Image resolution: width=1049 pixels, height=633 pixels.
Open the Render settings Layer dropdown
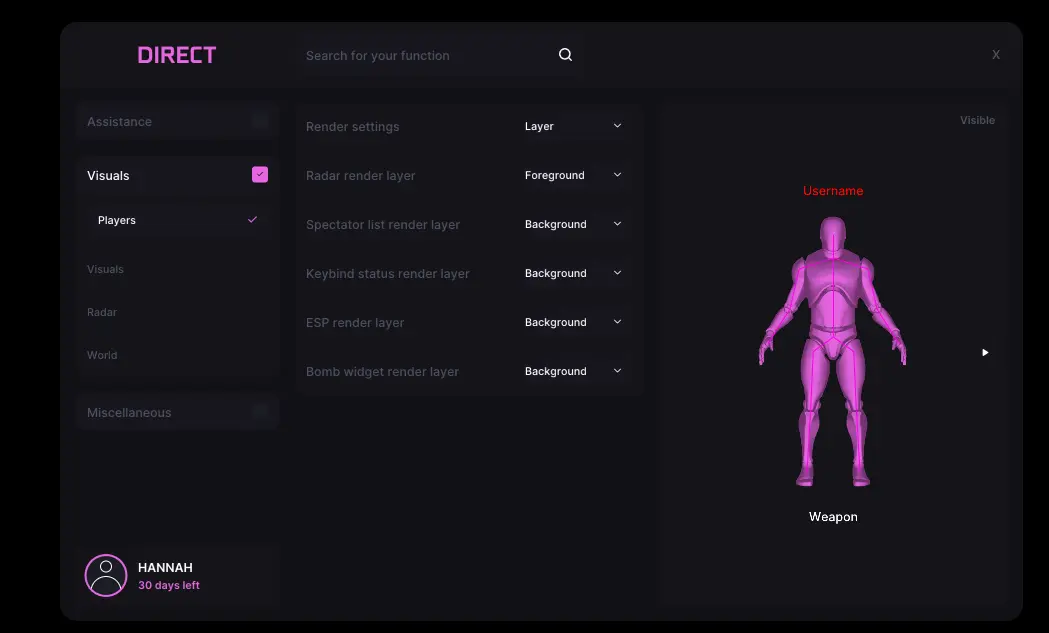click(x=573, y=126)
